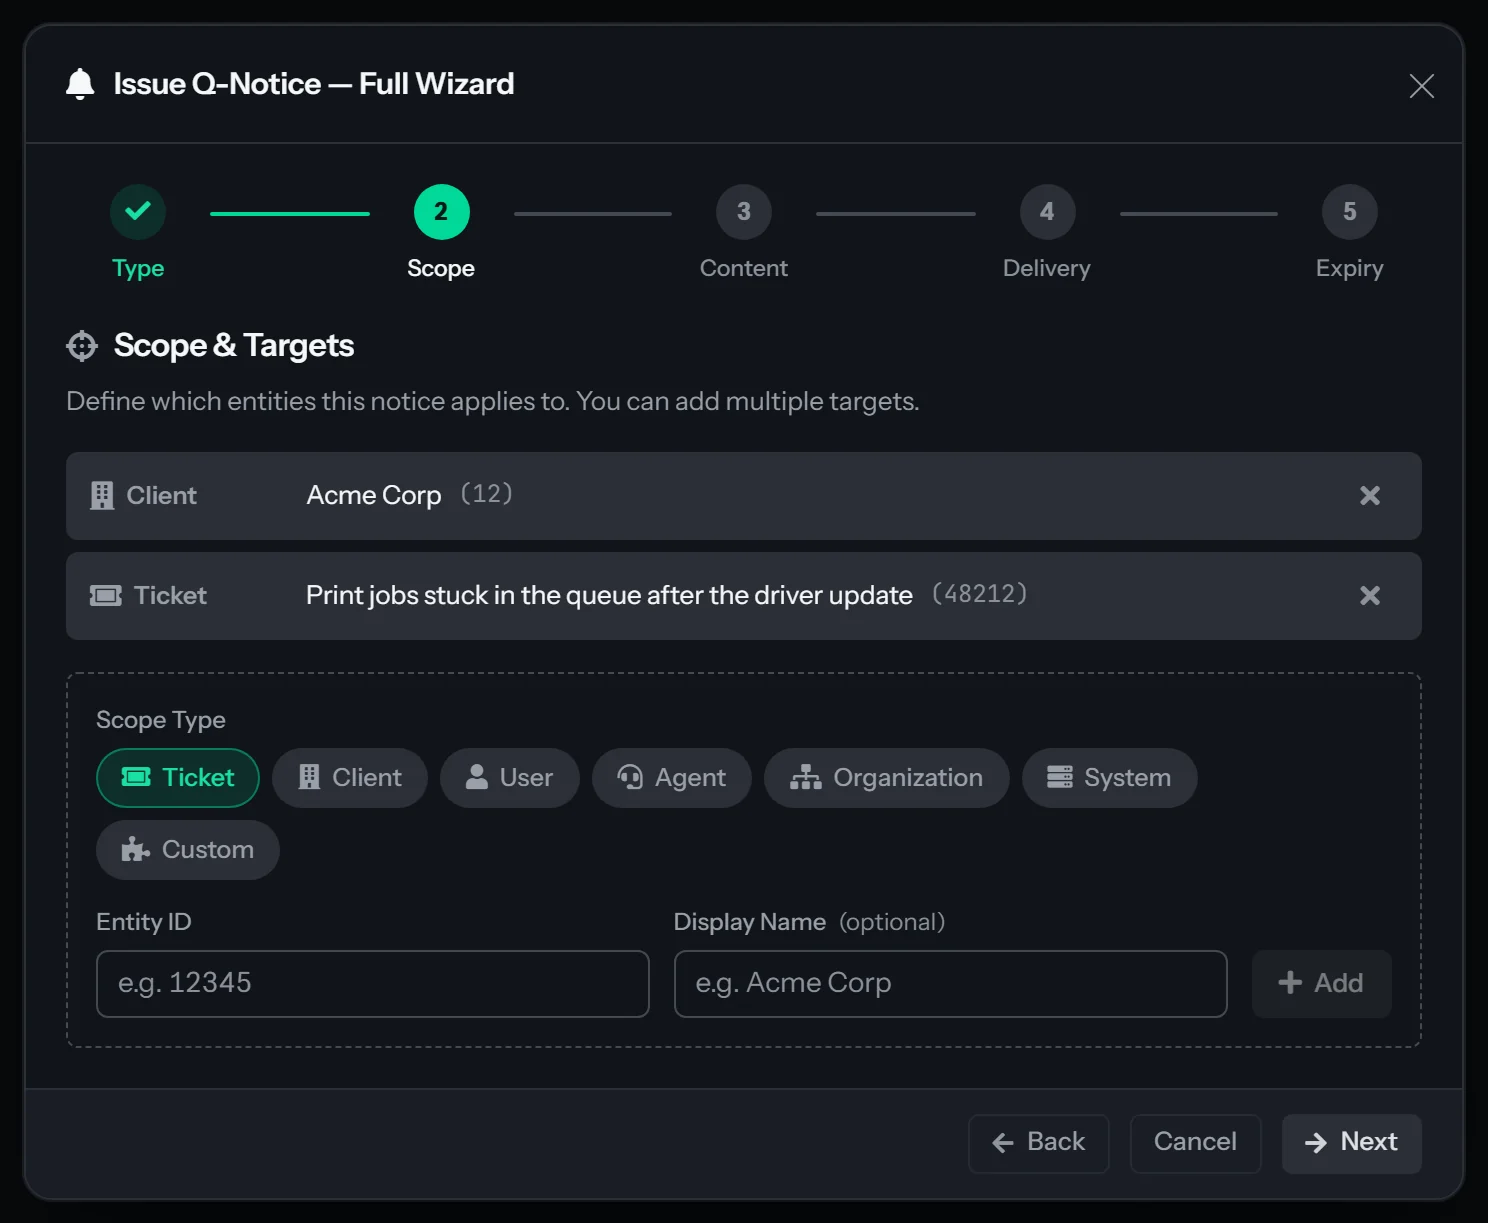The image size is (1488, 1223).
Task: Click the Scope Type heading label
Action: pyautogui.click(x=161, y=720)
